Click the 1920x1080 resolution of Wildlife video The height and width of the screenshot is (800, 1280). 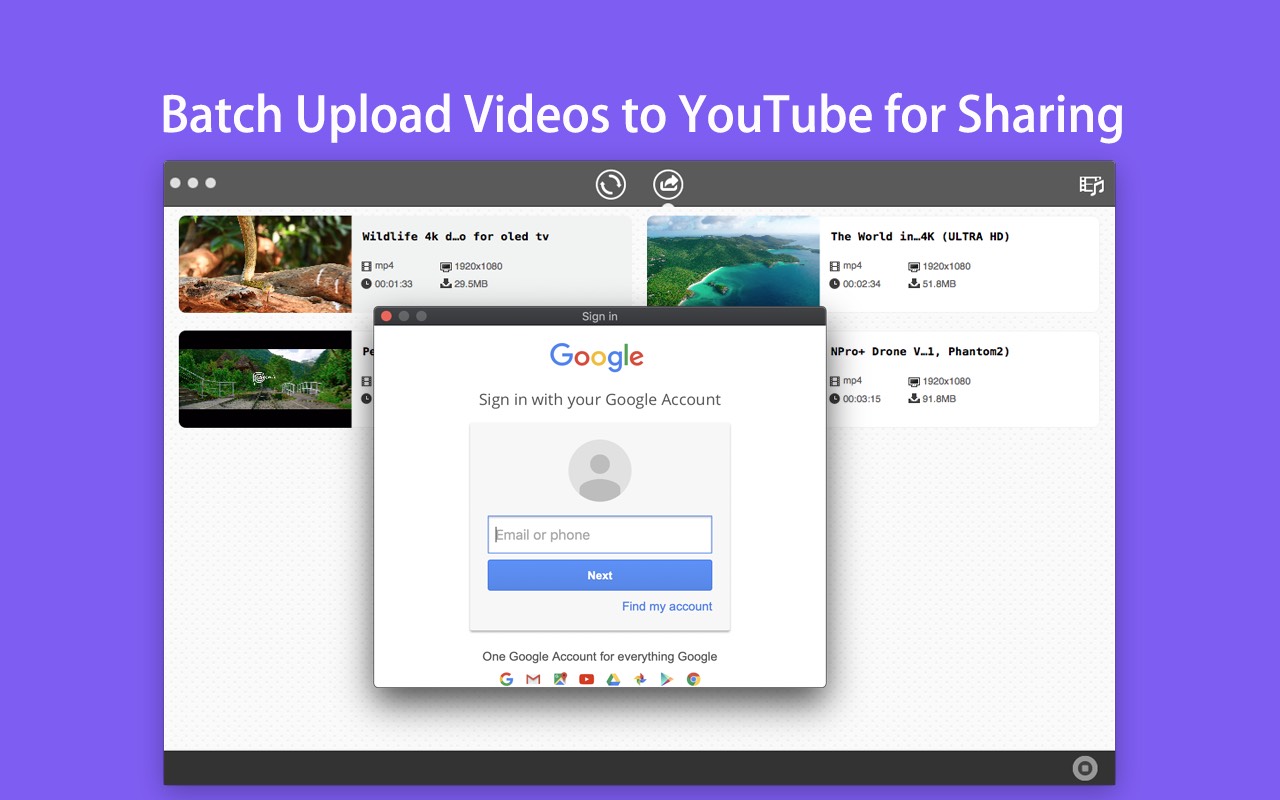tap(478, 267)
